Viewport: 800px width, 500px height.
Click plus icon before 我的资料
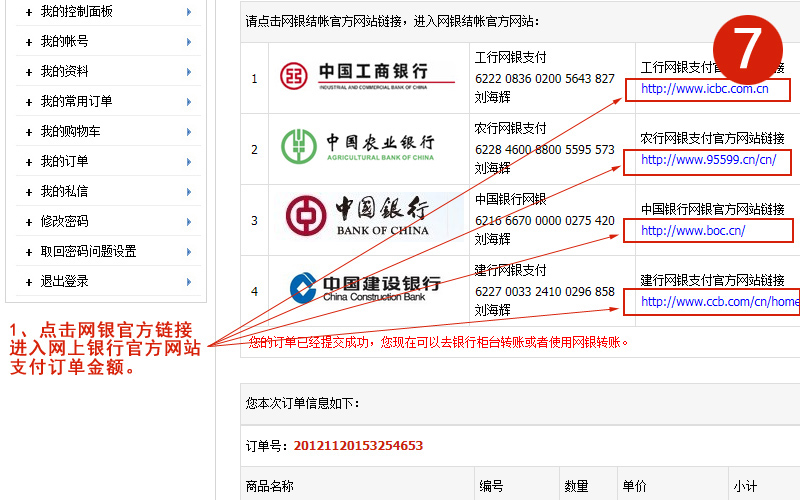pos(29,73)
